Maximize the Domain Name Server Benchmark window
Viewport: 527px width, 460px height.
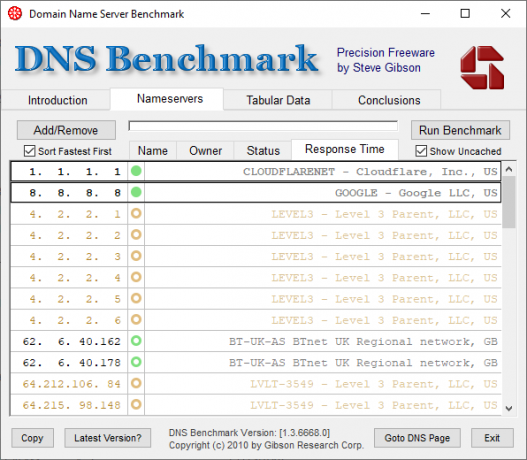click(465, 14)
